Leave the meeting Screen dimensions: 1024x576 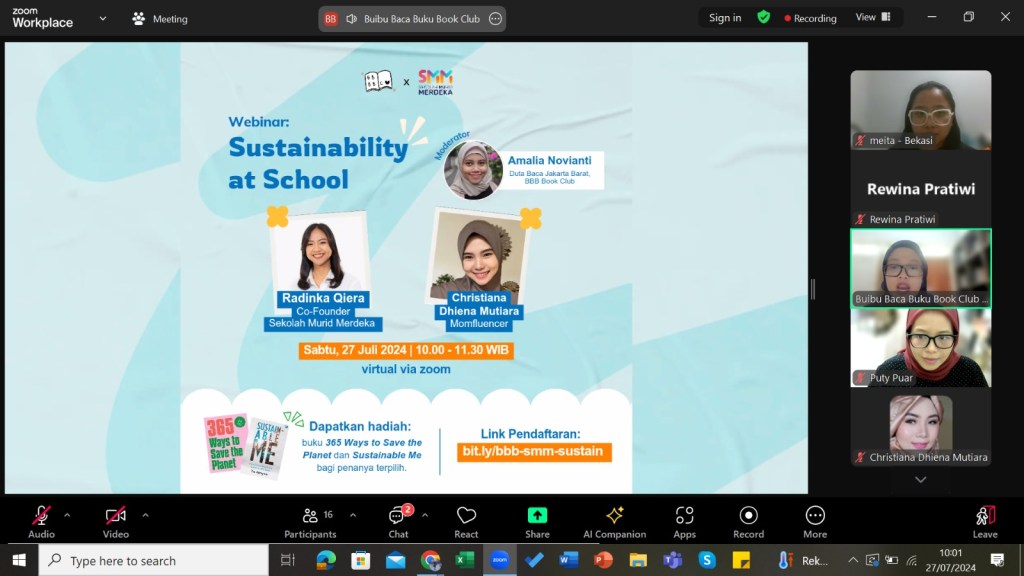click(985, 521)
